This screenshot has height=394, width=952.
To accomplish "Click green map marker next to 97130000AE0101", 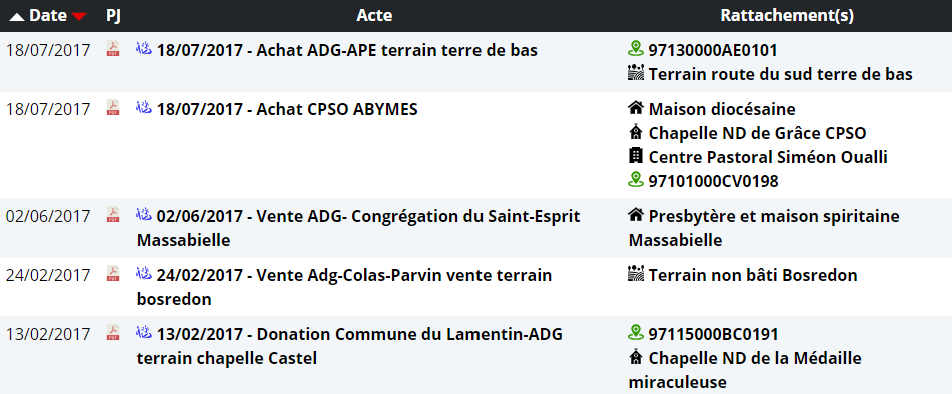I will [636, 49].
